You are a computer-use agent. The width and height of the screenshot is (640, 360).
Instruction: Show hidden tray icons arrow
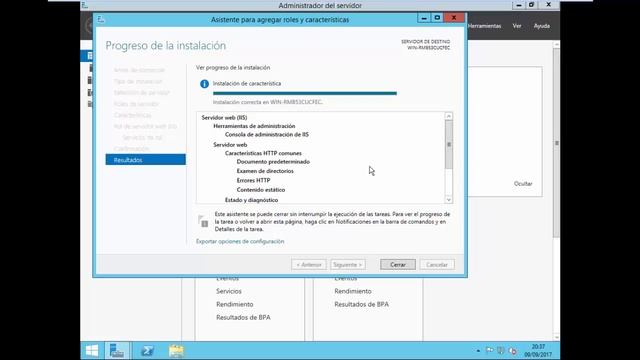(478, 351)
